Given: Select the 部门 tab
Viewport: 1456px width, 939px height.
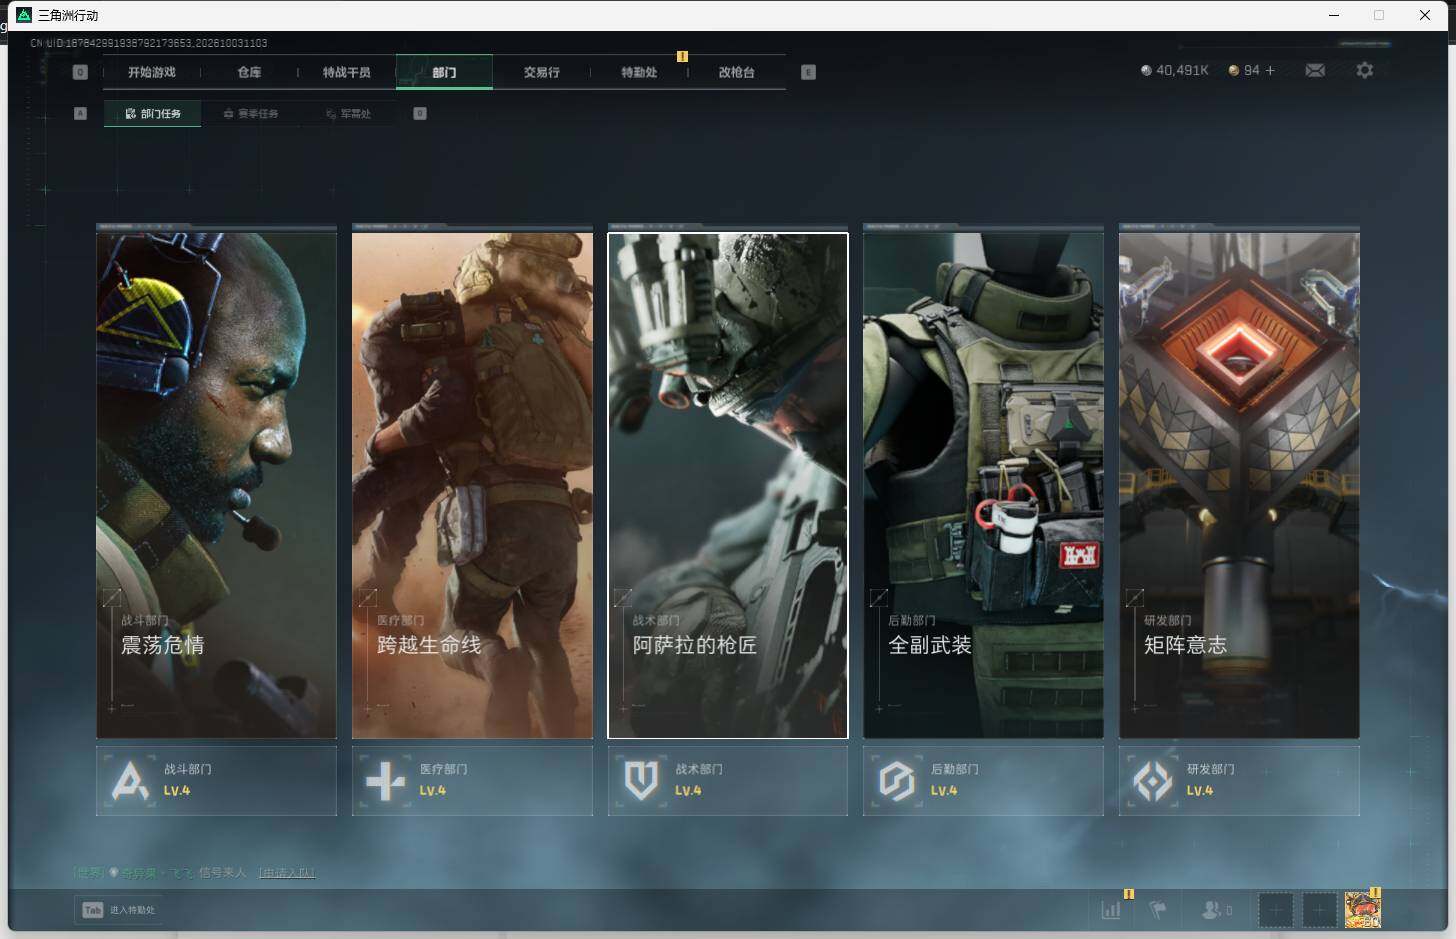Looking at the screenshot, I should tap(444, 72).
